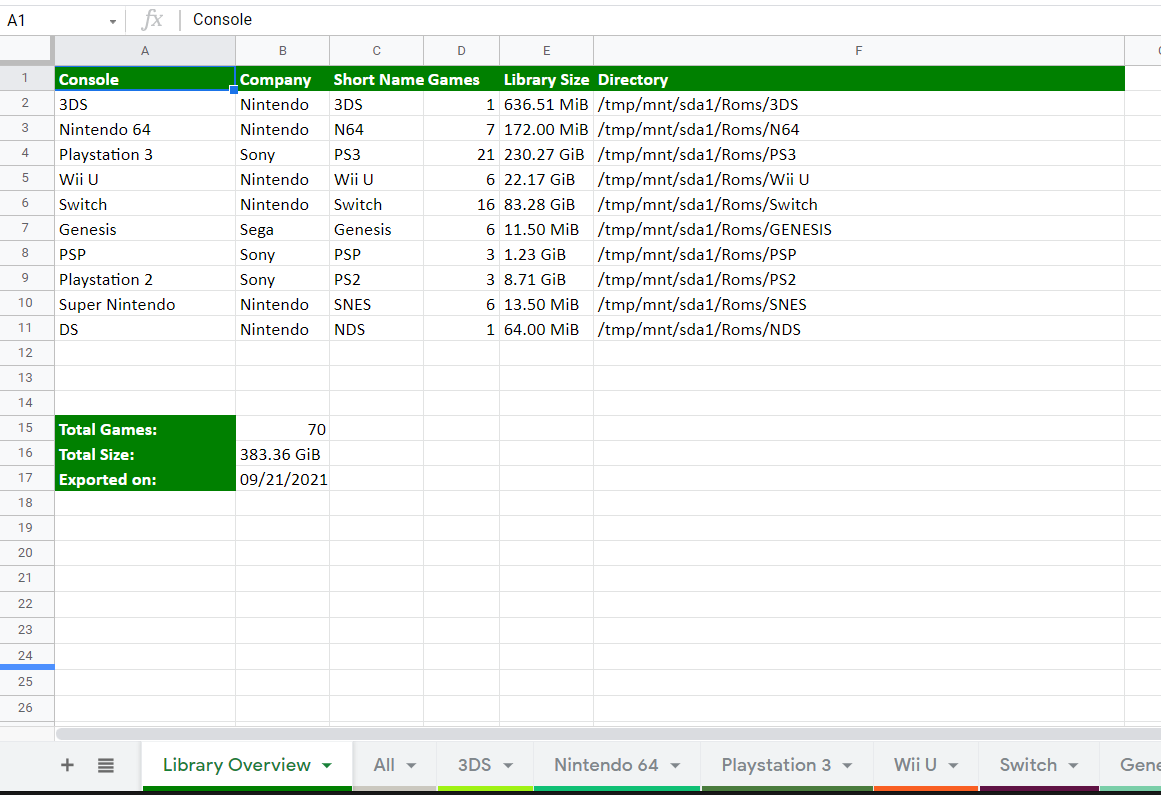This screenshot has height=795, width=1161.
Task: Select the Genesis console cell
Action: pyautogui.click(x=145, y=229)
